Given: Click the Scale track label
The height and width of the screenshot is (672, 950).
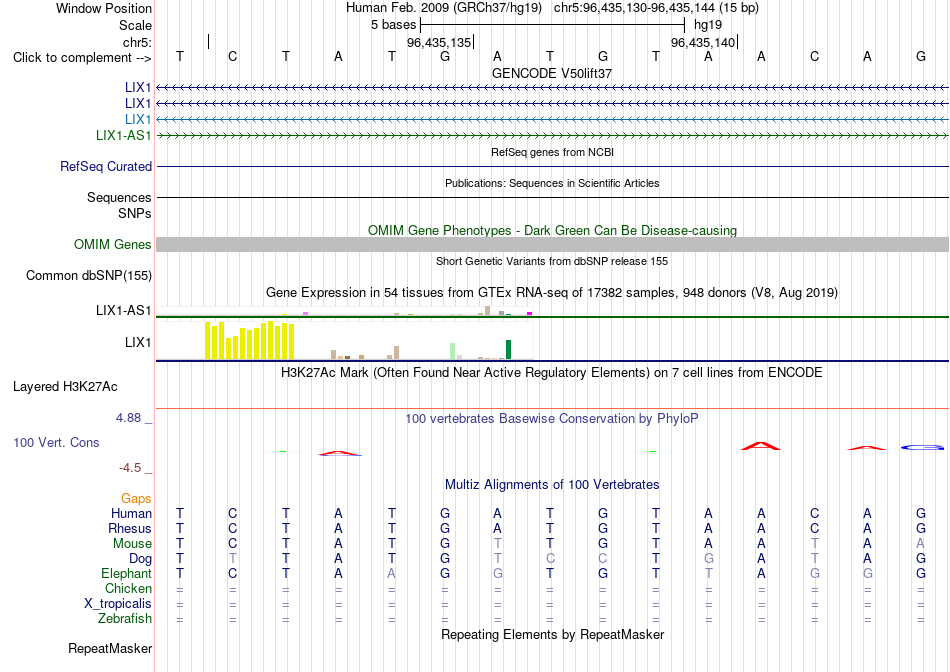Looking at the screenshot, I should [x=135, y=25].
